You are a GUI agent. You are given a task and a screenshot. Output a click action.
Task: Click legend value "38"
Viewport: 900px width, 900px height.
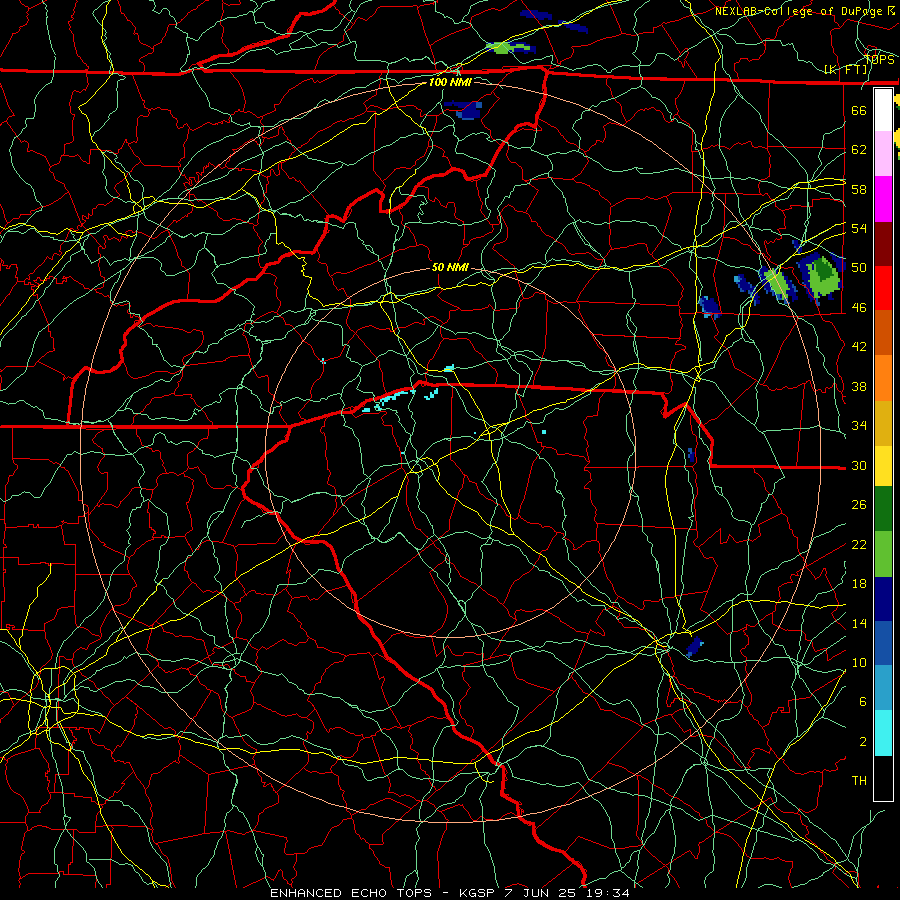point(859,386)
